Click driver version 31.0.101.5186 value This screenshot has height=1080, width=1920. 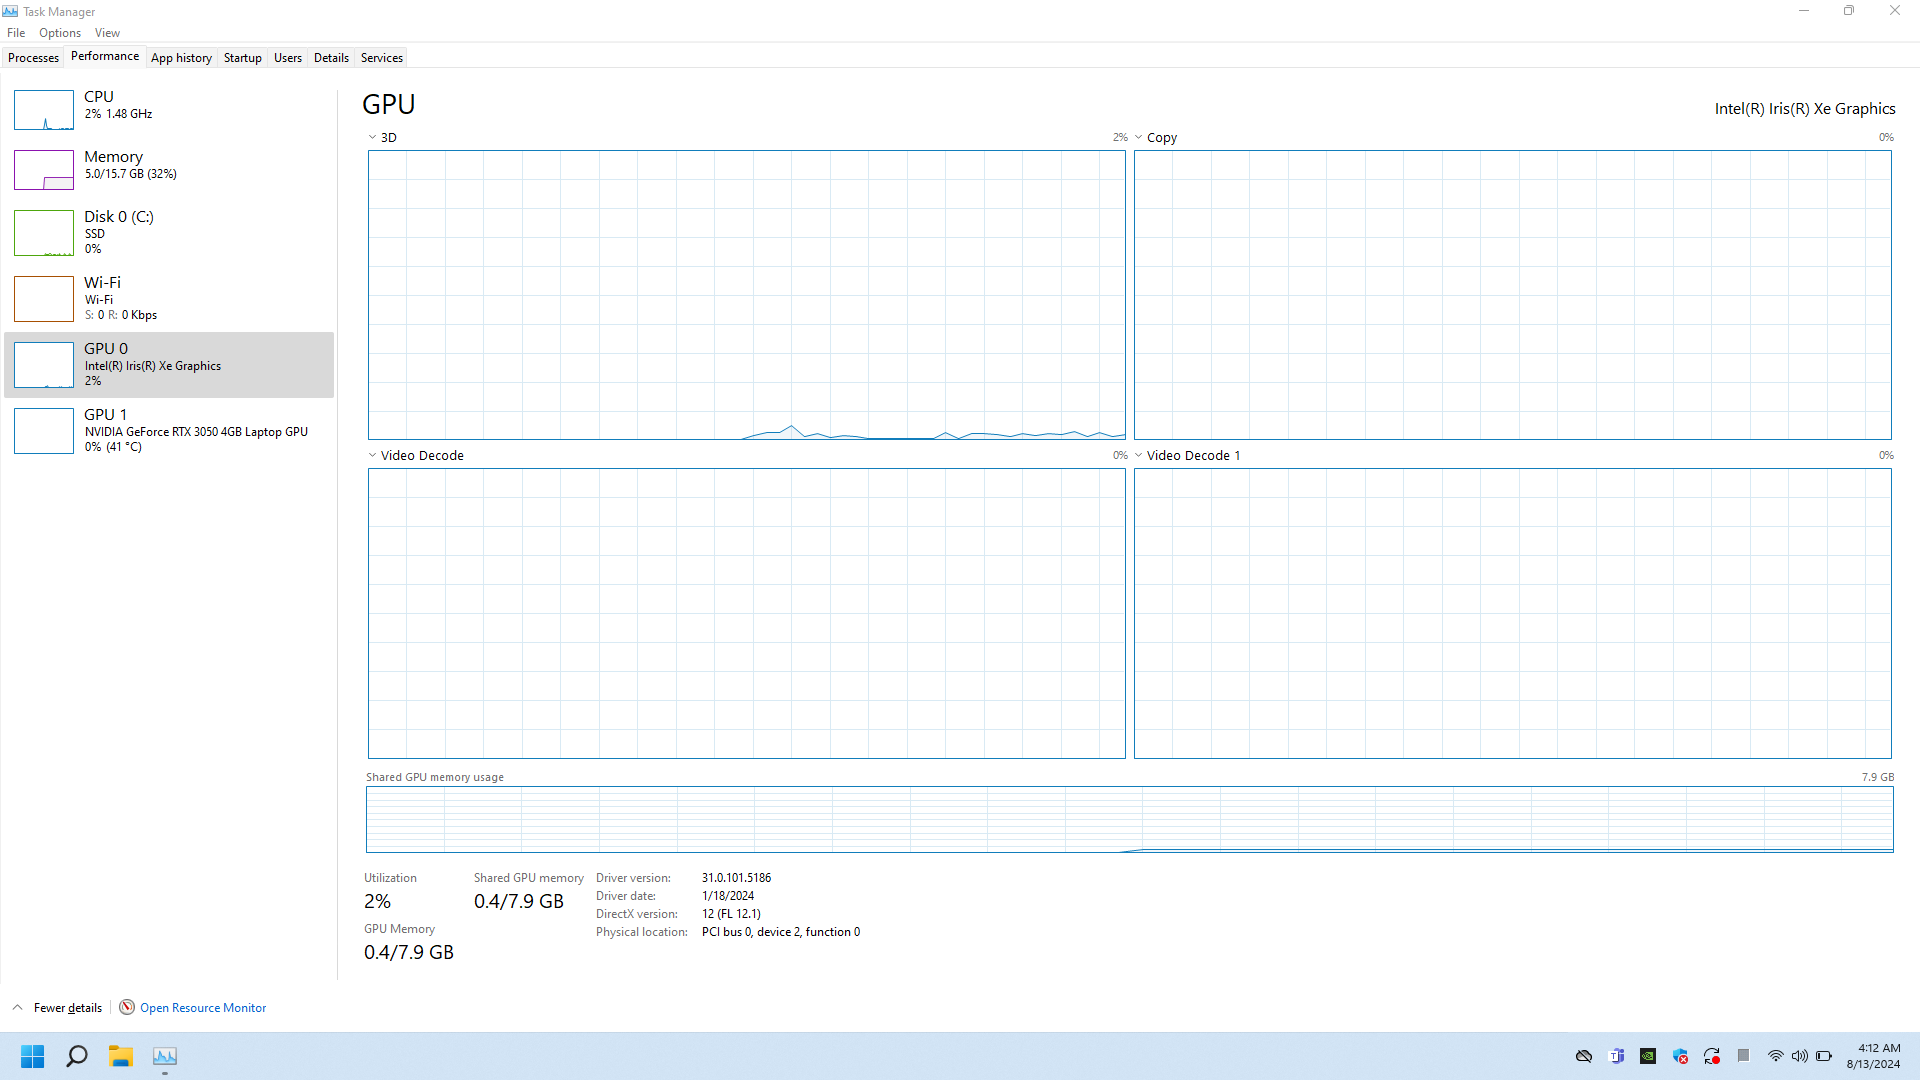click(x=736, y=878)
